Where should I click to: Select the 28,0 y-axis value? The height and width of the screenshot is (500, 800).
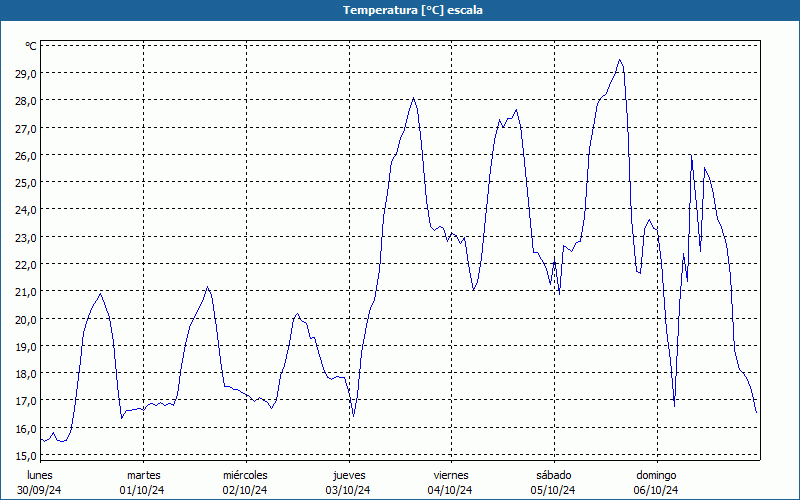[x=27, y=101]
